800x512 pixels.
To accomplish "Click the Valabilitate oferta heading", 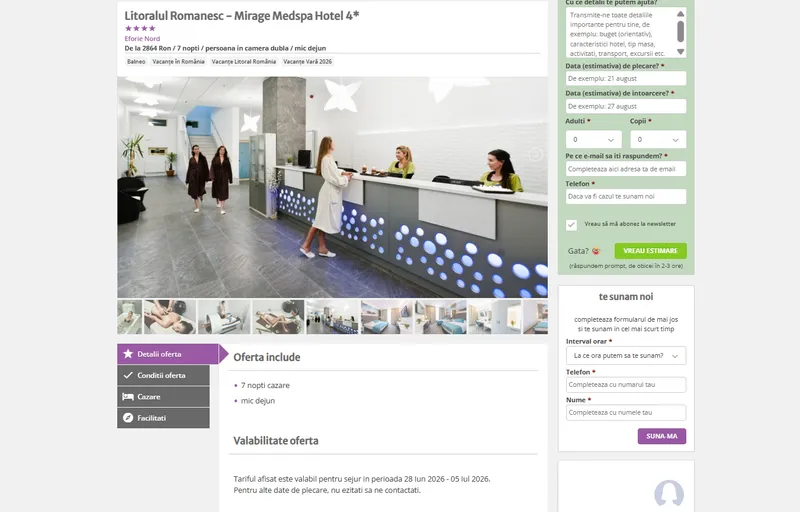I will [x=276, y=441].
